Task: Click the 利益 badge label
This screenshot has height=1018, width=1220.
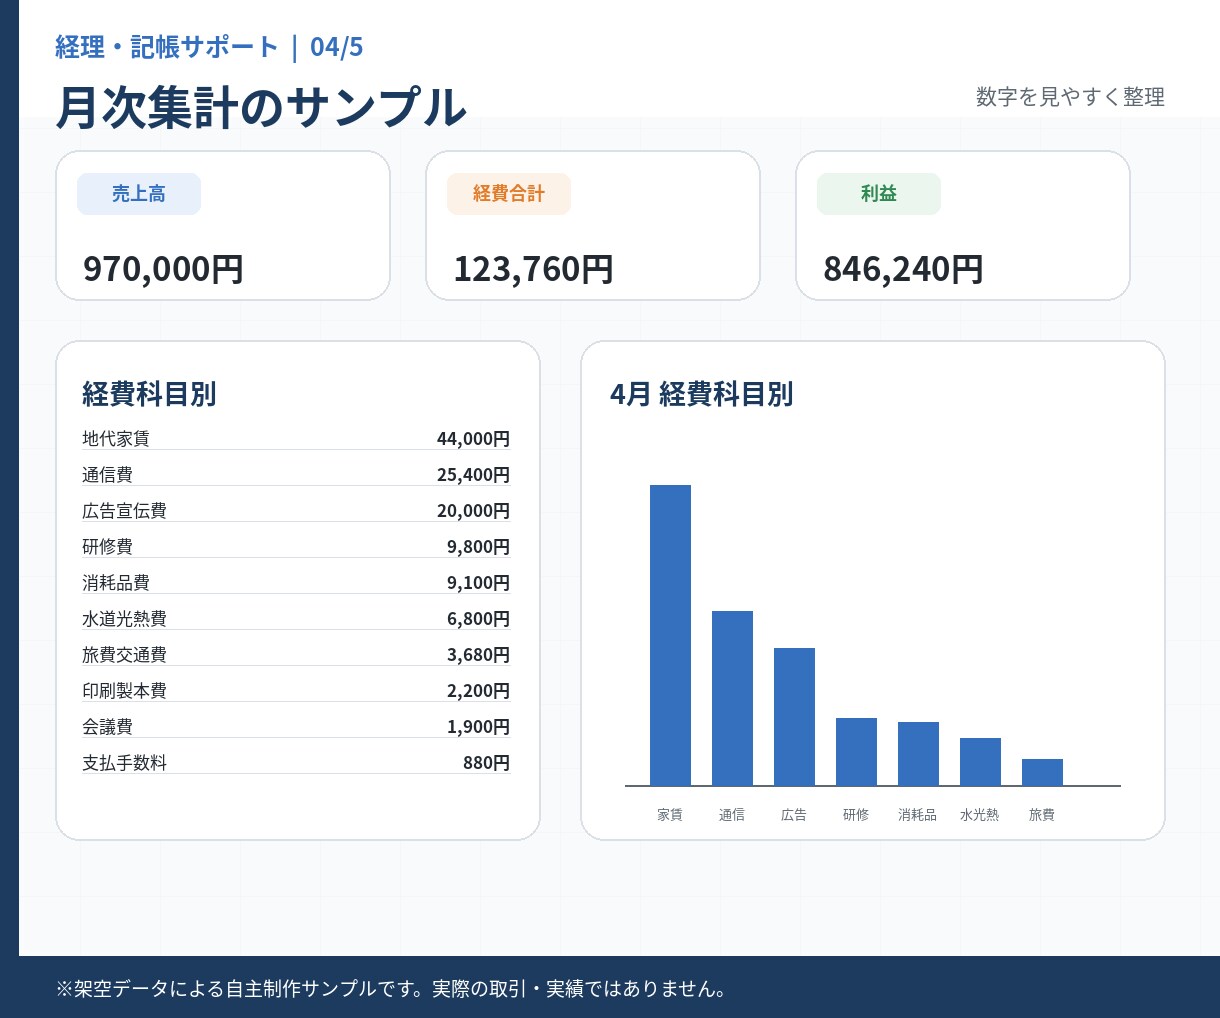Action: [x=879, y=194]
